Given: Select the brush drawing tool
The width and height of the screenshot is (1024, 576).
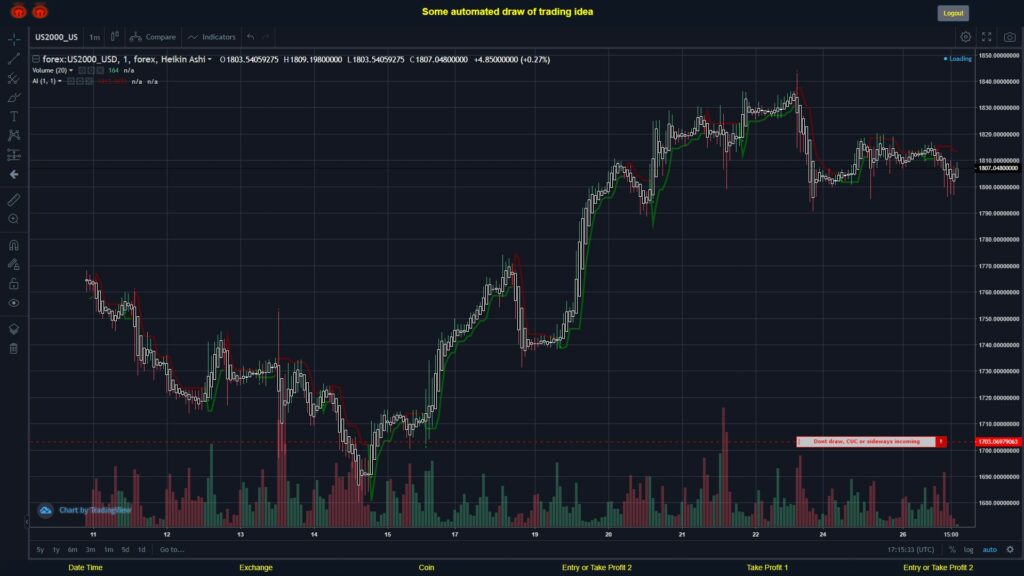Looking at the screenshot, I should point(14,97).
